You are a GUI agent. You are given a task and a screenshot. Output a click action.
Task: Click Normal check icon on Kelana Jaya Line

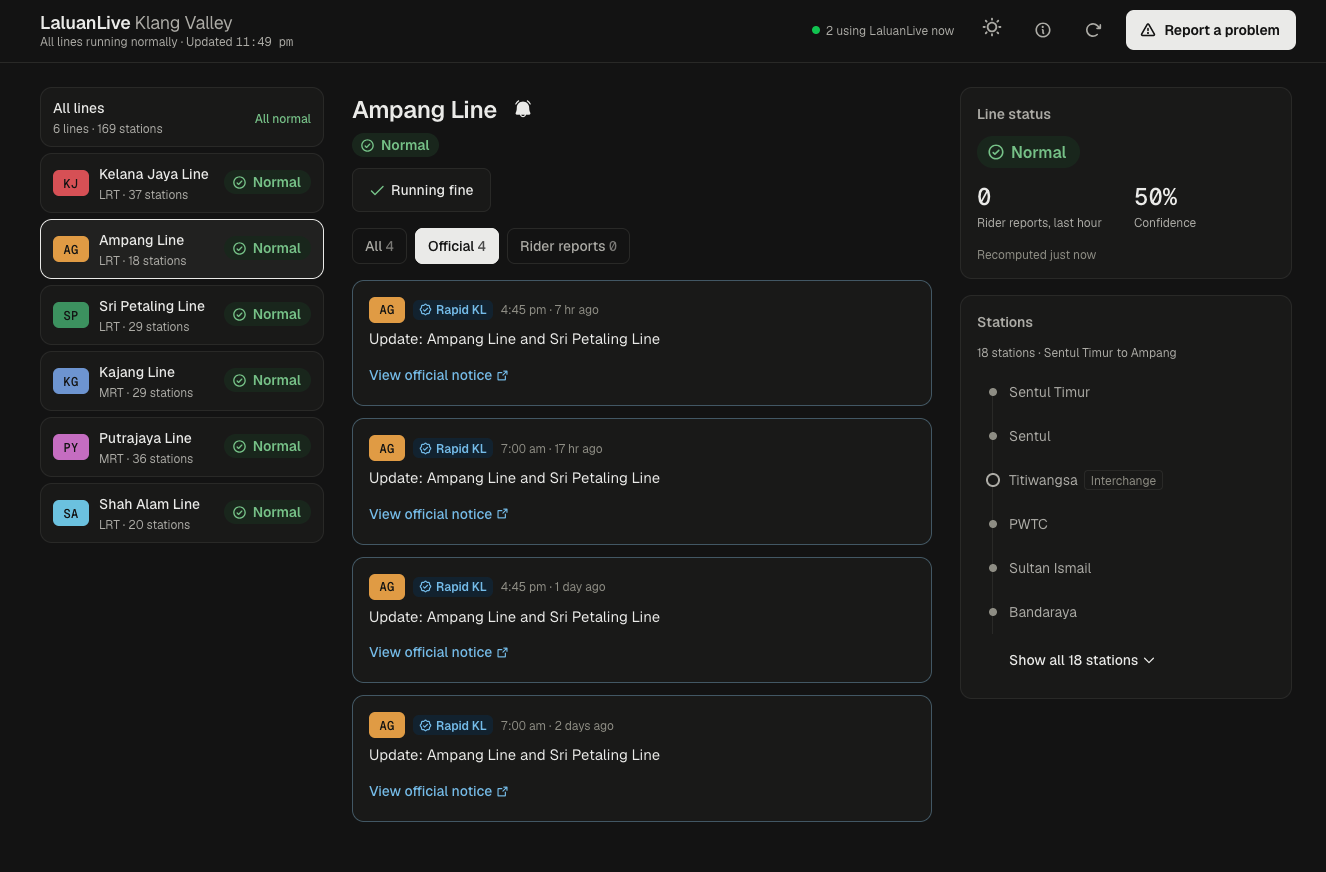(240, 182)
